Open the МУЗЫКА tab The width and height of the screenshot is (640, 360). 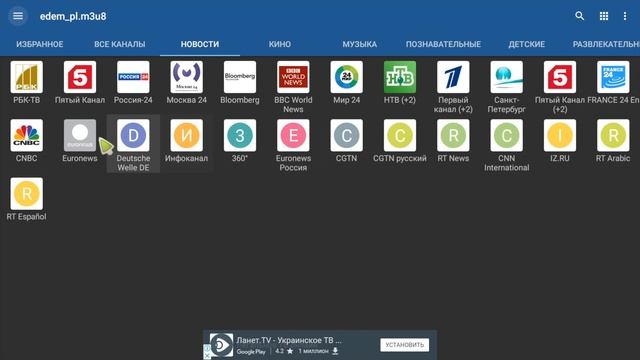click(360, 44)
